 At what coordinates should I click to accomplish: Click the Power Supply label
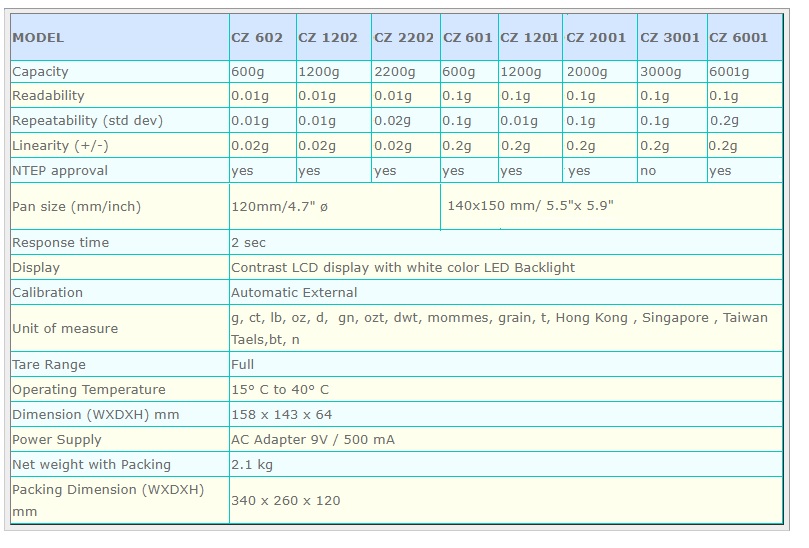[57, 440]
